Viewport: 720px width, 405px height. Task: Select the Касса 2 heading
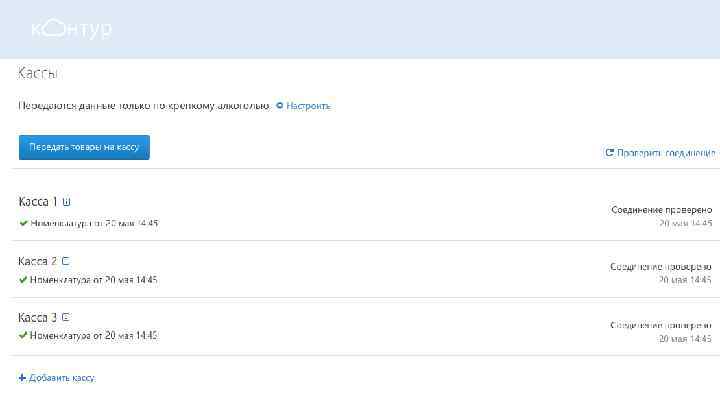[38, 261]
